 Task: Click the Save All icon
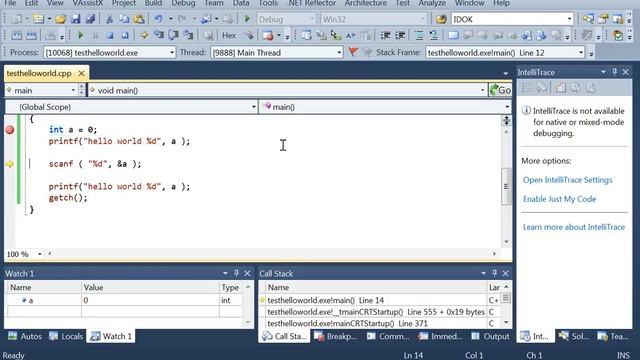90,19
